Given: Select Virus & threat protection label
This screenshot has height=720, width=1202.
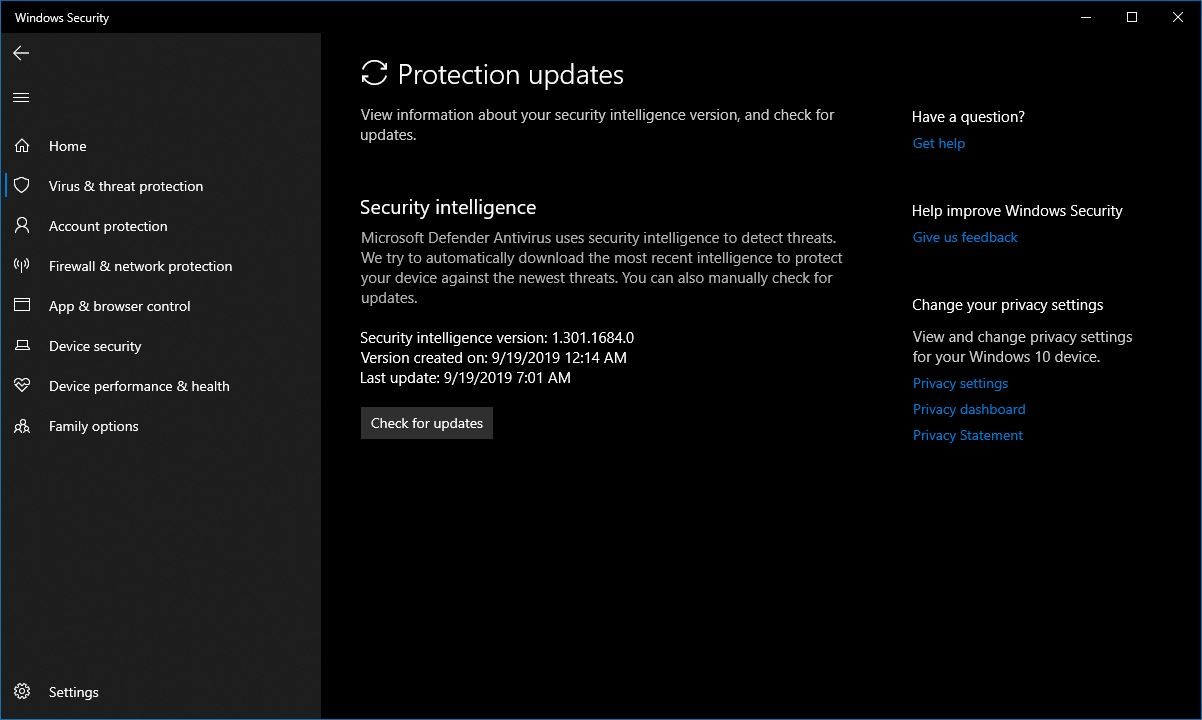Looking at the screenshot, I should coord(126,186).
